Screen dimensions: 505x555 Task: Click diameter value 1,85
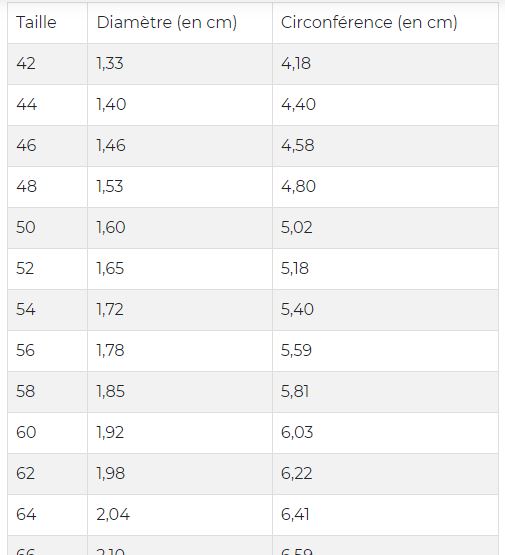coord(110,392)
